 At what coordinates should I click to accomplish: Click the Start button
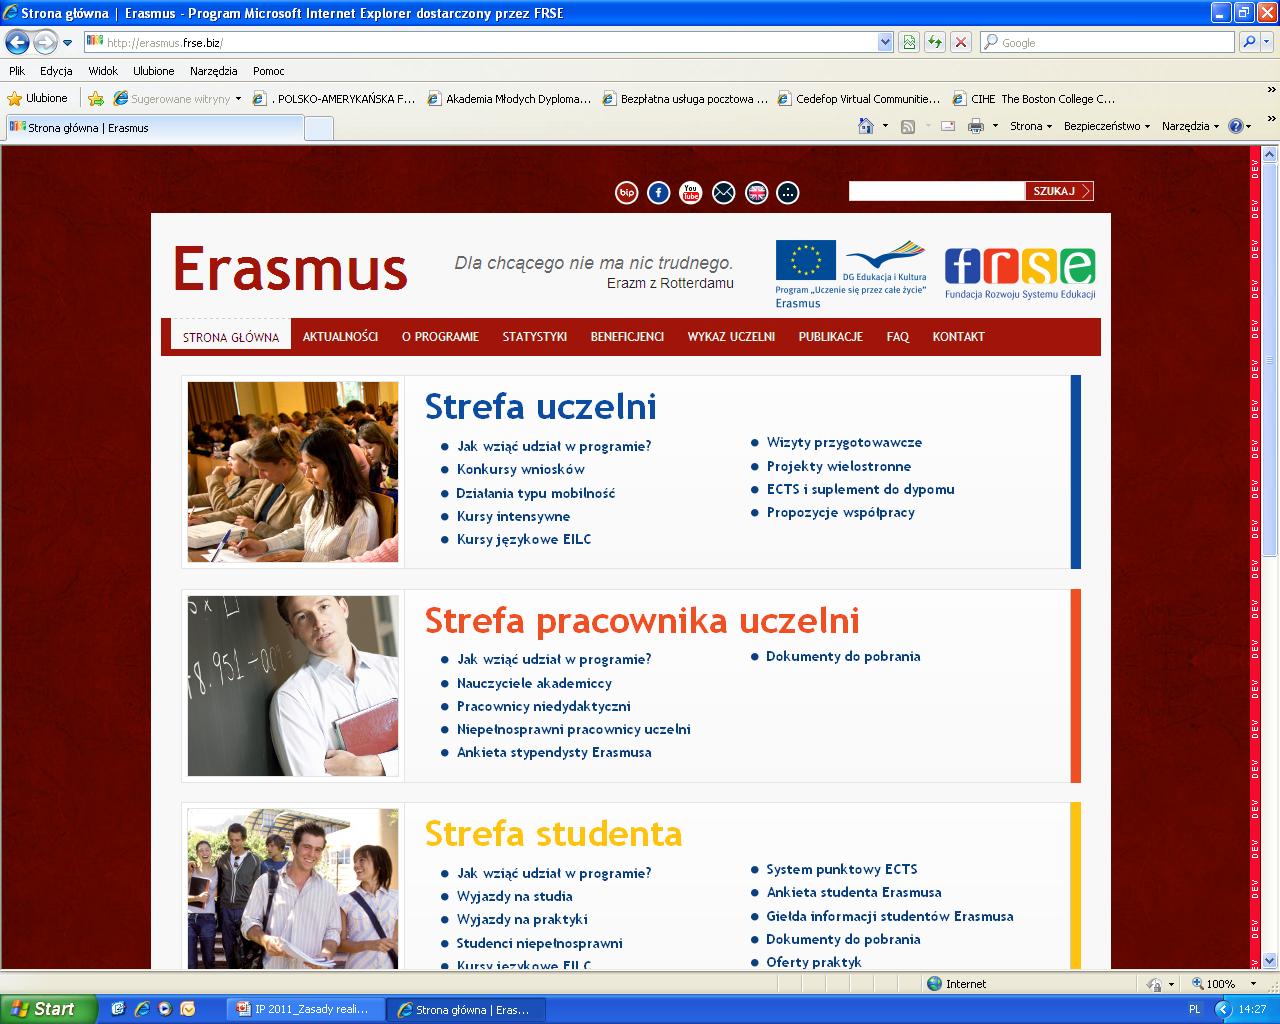pos(49,1009)
